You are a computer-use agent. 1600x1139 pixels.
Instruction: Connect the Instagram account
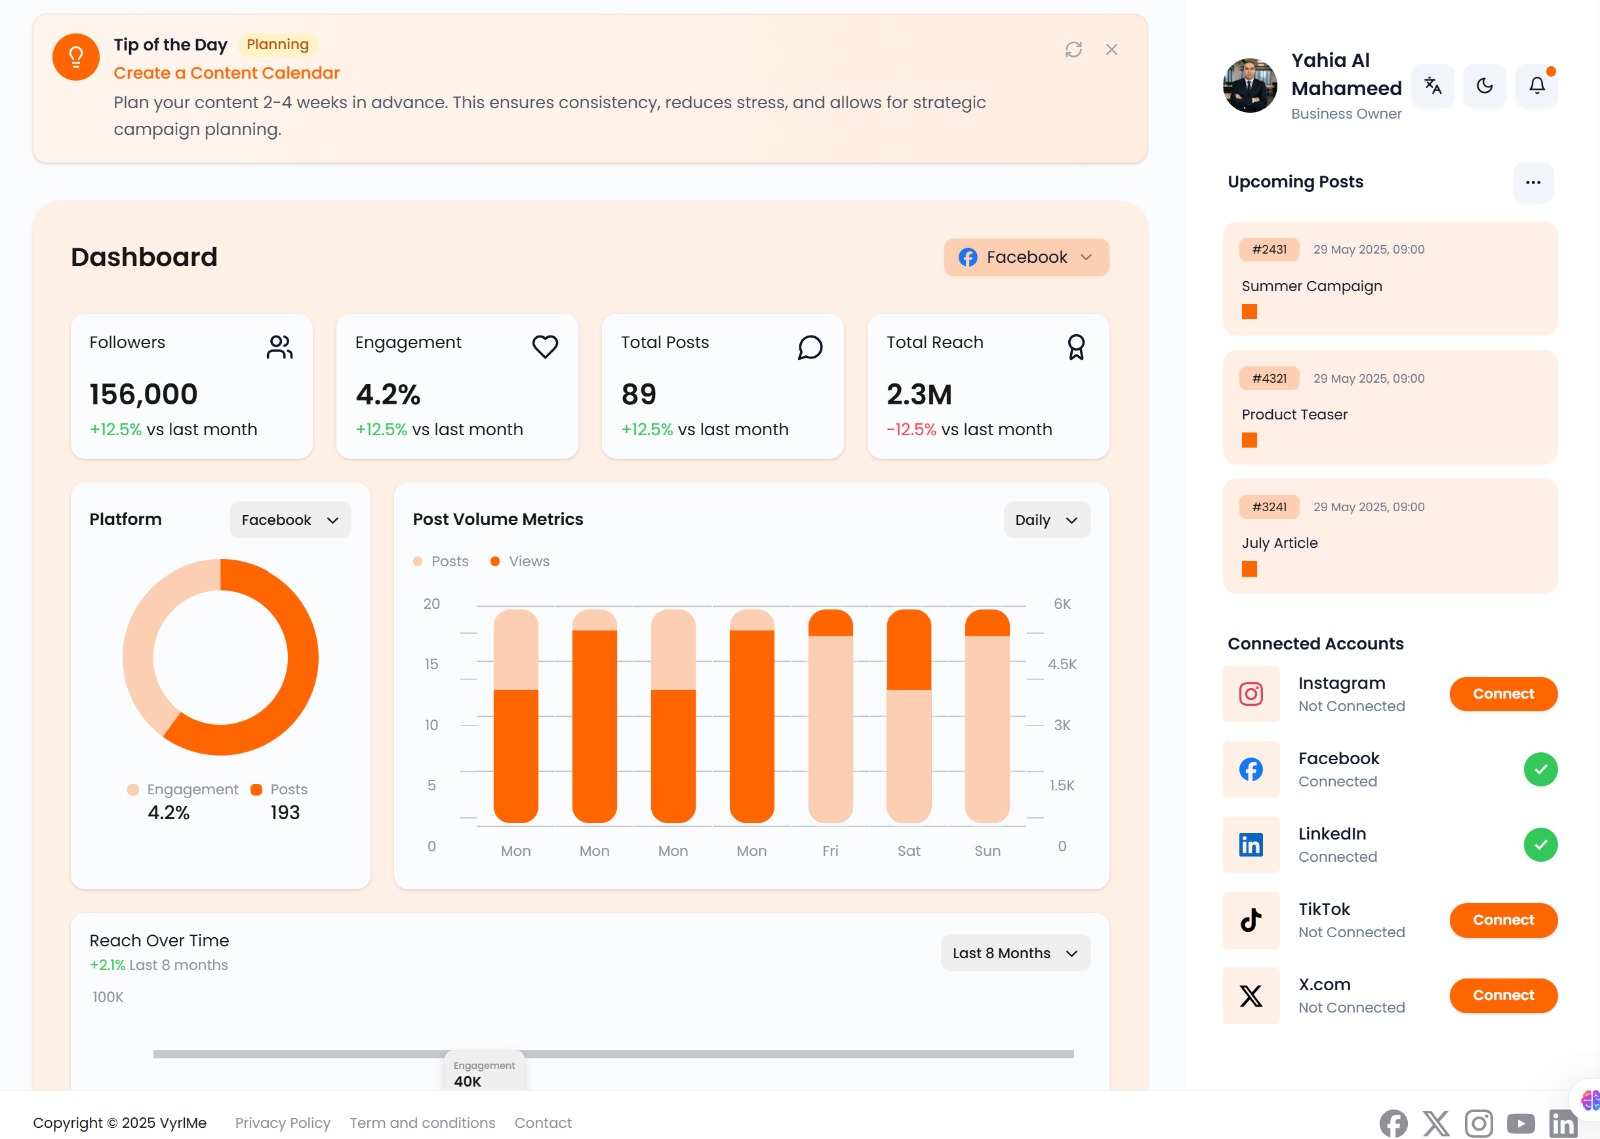tap(1503, 694)
